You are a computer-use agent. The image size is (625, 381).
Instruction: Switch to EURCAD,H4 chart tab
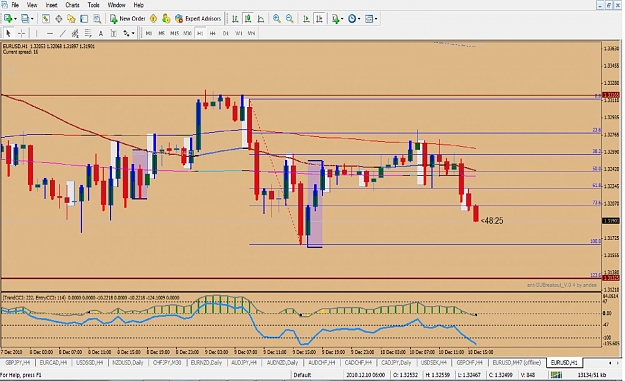pos(53,363)
